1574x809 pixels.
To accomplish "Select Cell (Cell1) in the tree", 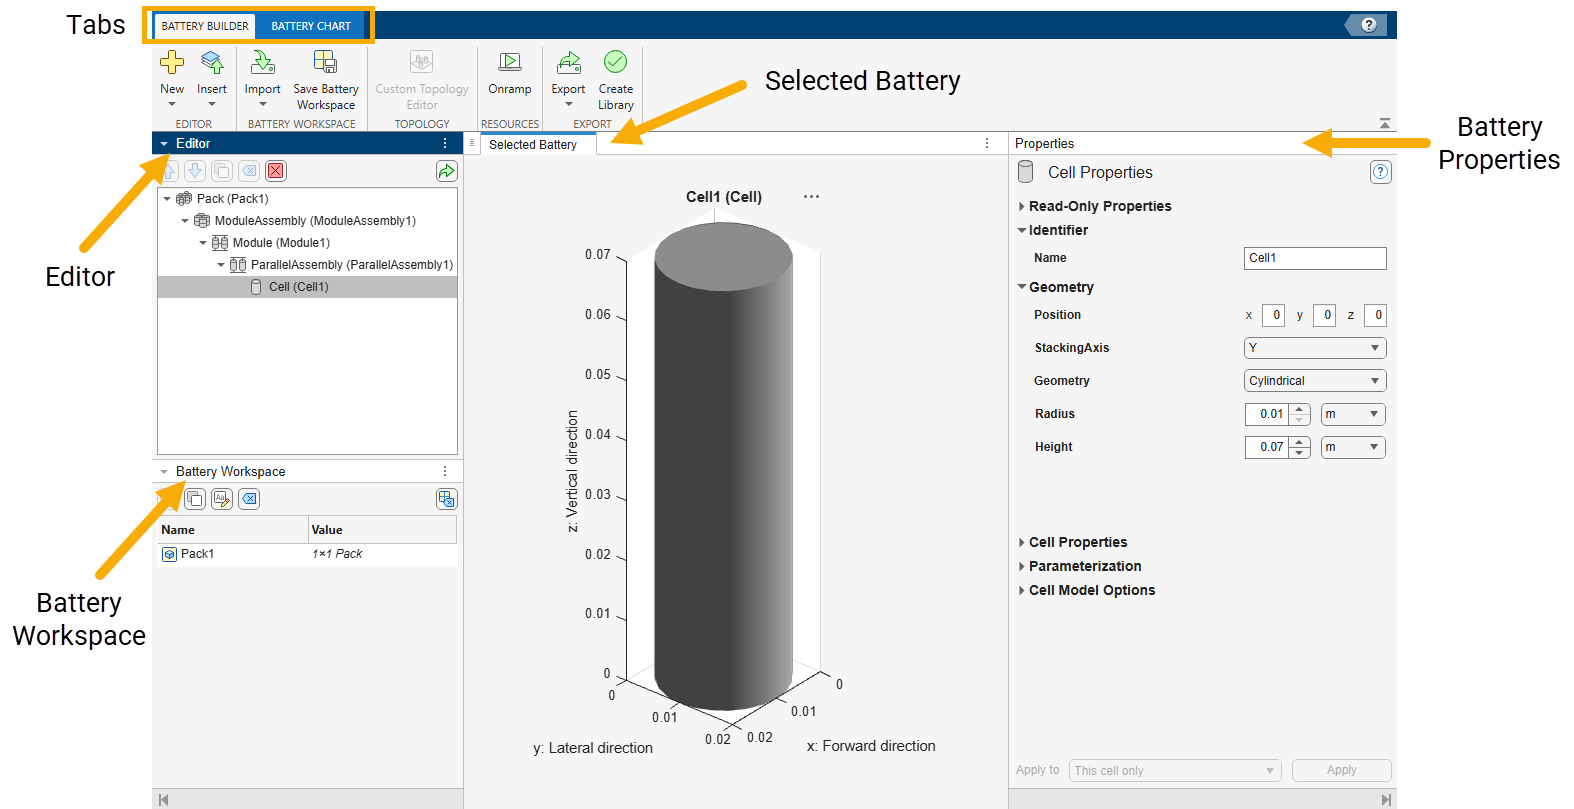I will pos(307,287).
